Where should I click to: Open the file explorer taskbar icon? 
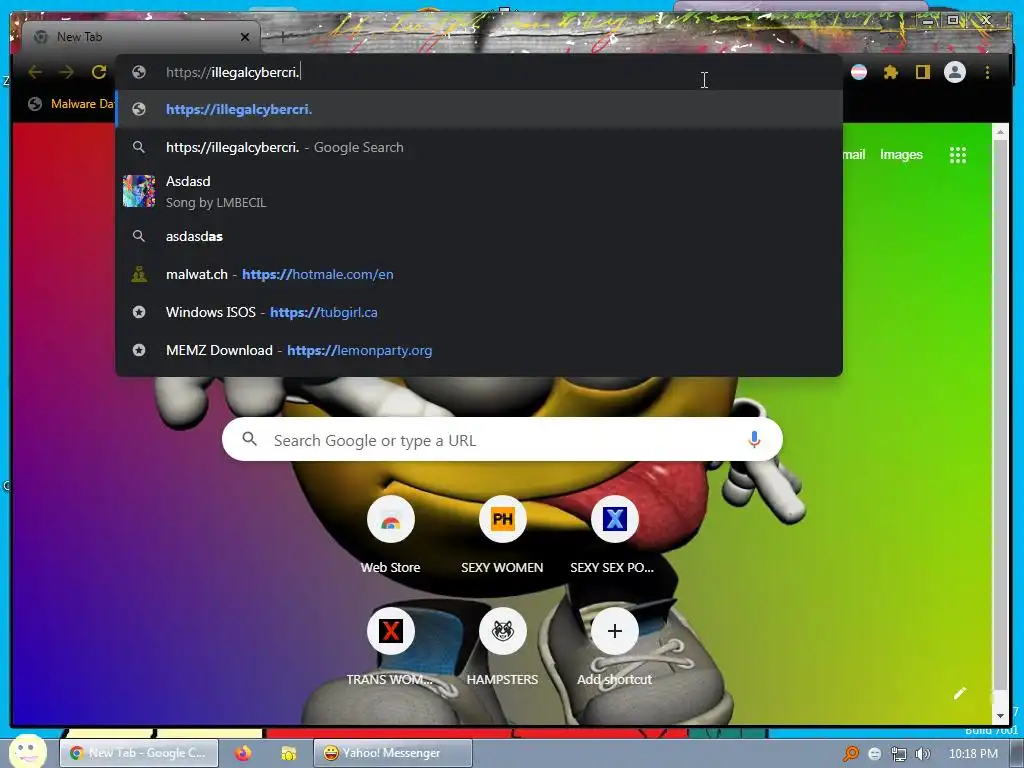288,753
